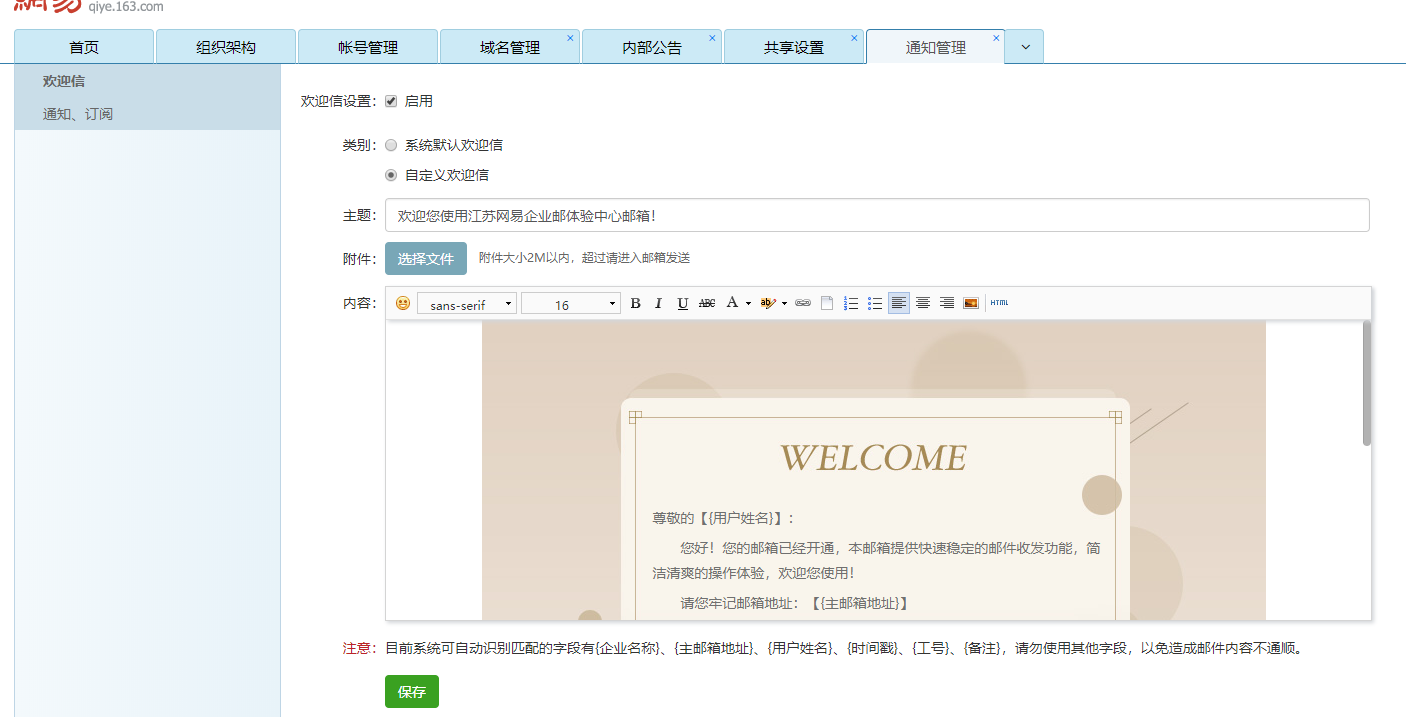
Task: Open the sans-serif font family dropdown
Action: [467, 304]
